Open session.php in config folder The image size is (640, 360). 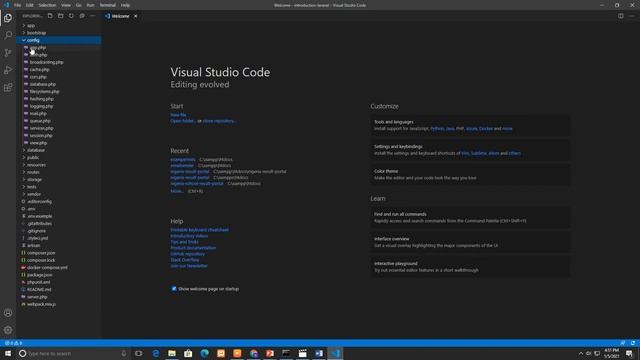[41, 136]
